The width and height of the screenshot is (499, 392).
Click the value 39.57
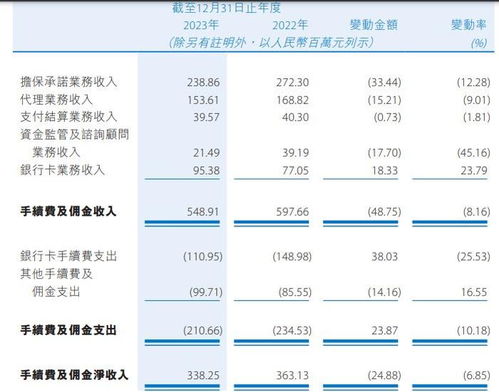(206, 117)
